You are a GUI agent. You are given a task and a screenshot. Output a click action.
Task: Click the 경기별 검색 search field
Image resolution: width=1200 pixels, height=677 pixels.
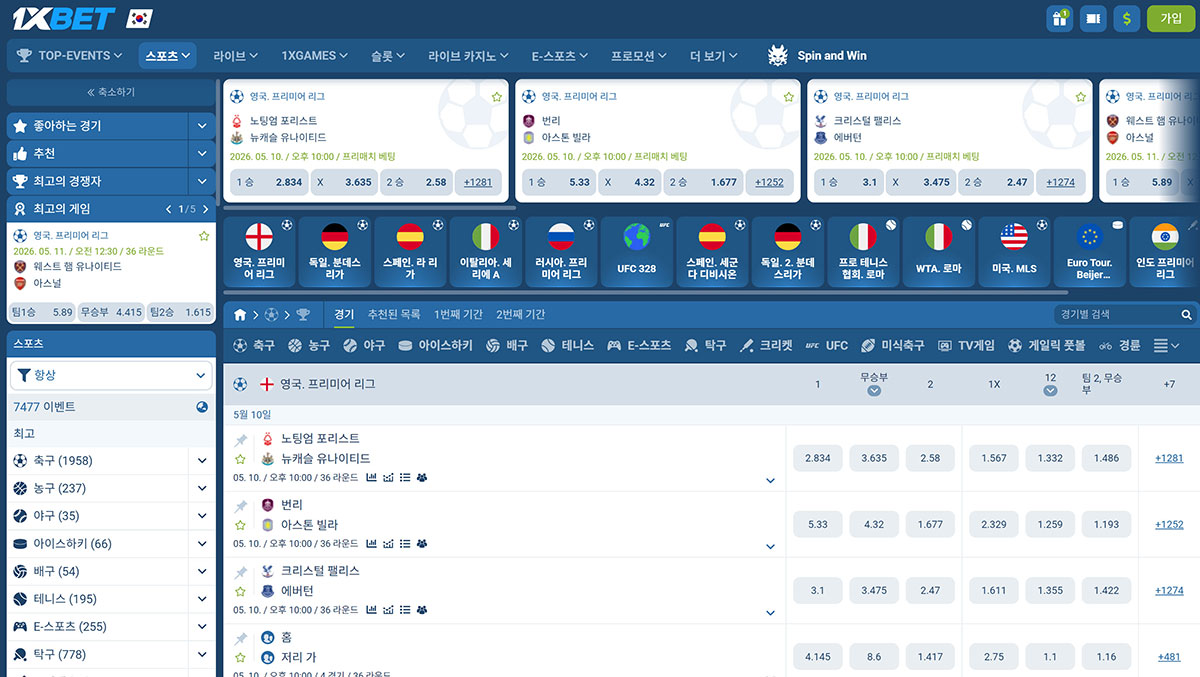(1117, 315)
